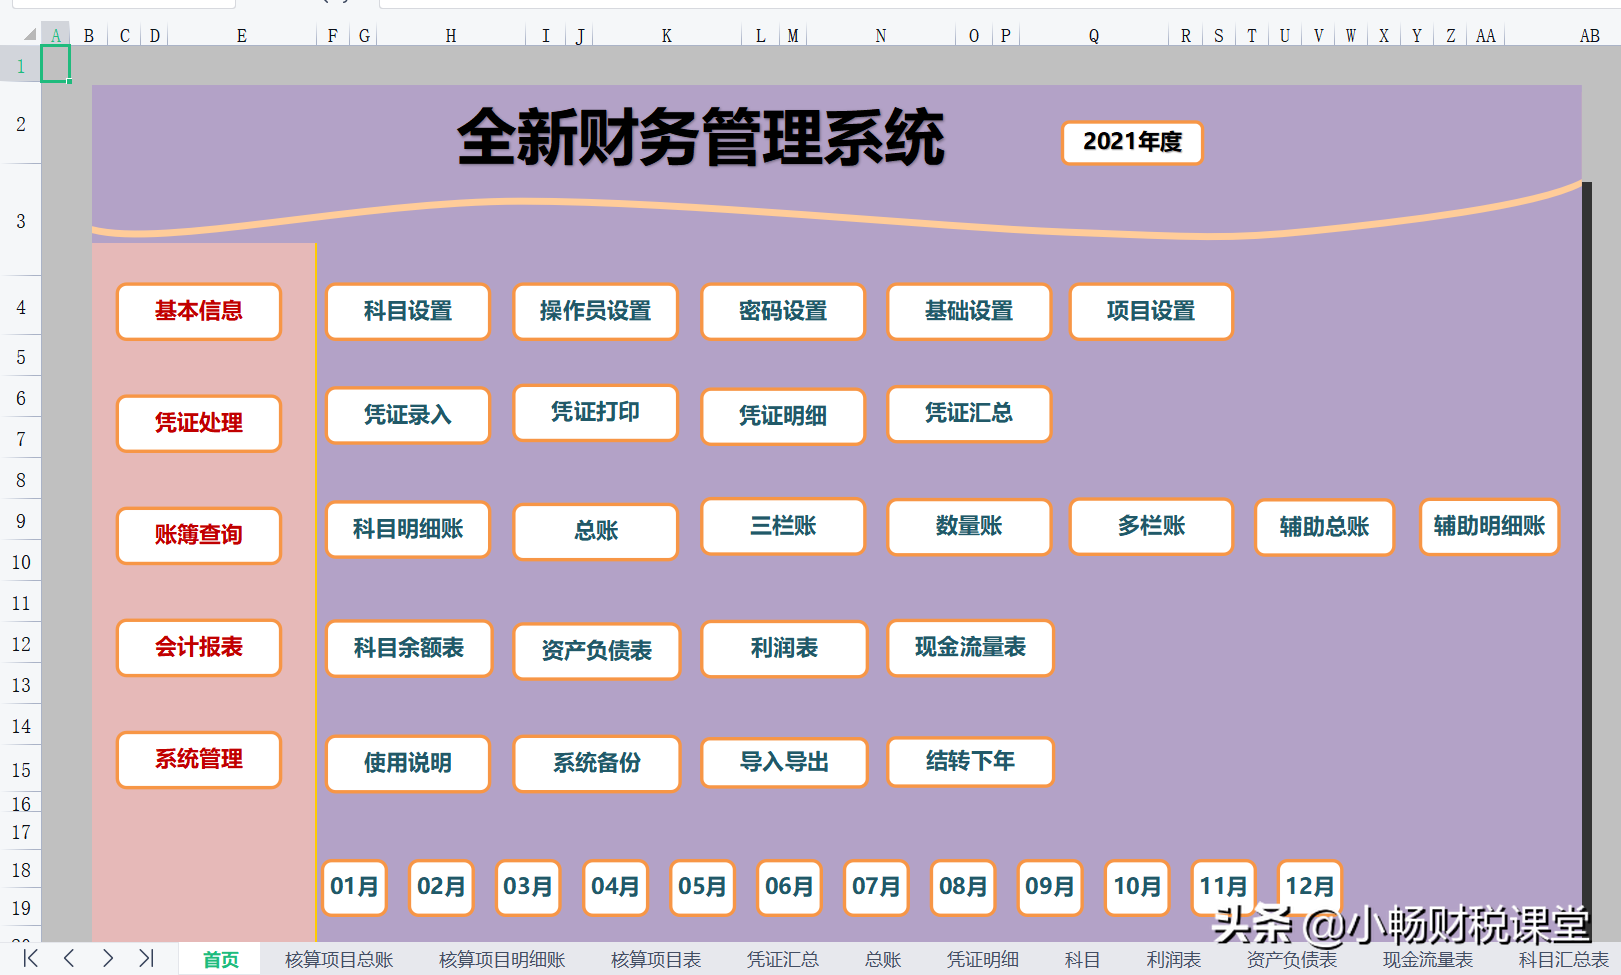This screenshot has height=975, width=1621.
Task: Click the next sheet navigation arrow
Action: click(x=108, y=958)
